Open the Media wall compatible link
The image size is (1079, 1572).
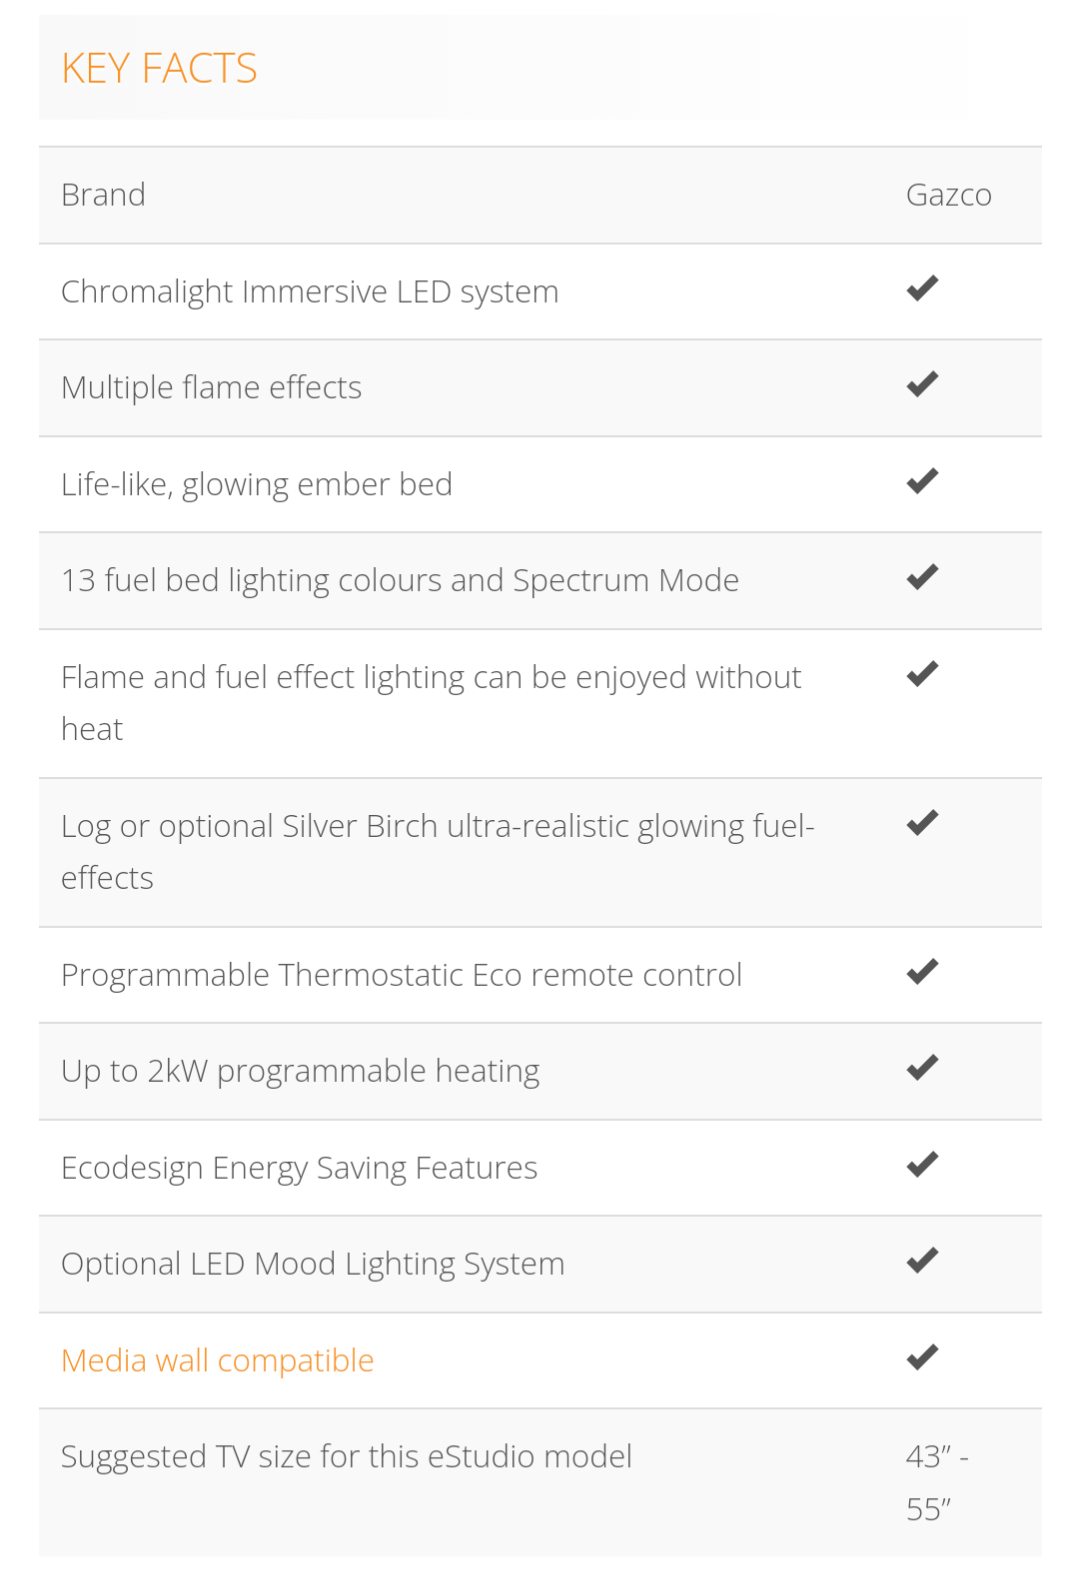pos(217,1361)
